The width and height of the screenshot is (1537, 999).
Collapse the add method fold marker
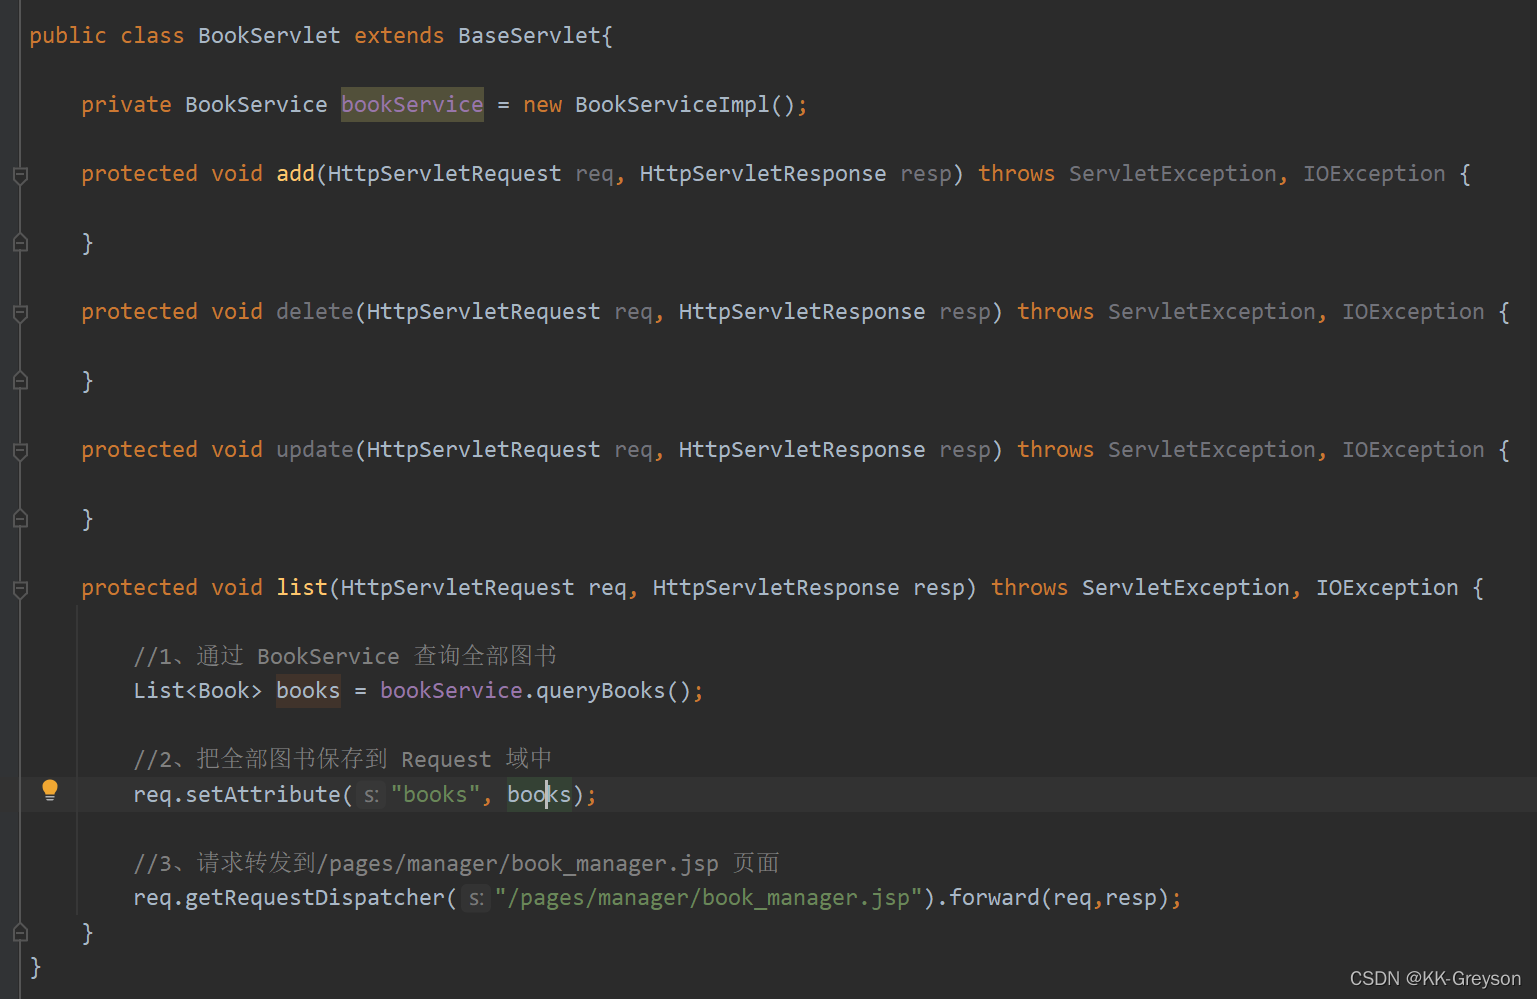pyautogui.click(x=20, y=176)
